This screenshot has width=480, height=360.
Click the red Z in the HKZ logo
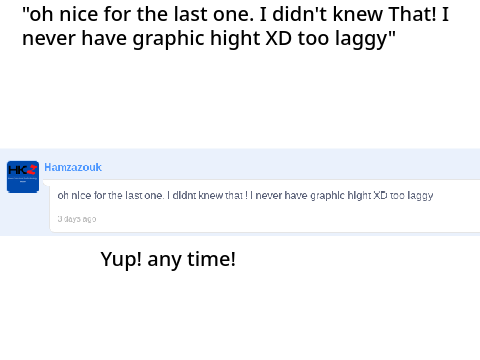point(32,170)
